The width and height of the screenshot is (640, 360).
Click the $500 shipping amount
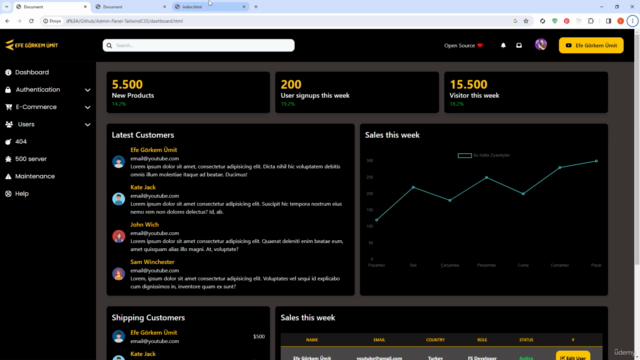click(259, 337)
